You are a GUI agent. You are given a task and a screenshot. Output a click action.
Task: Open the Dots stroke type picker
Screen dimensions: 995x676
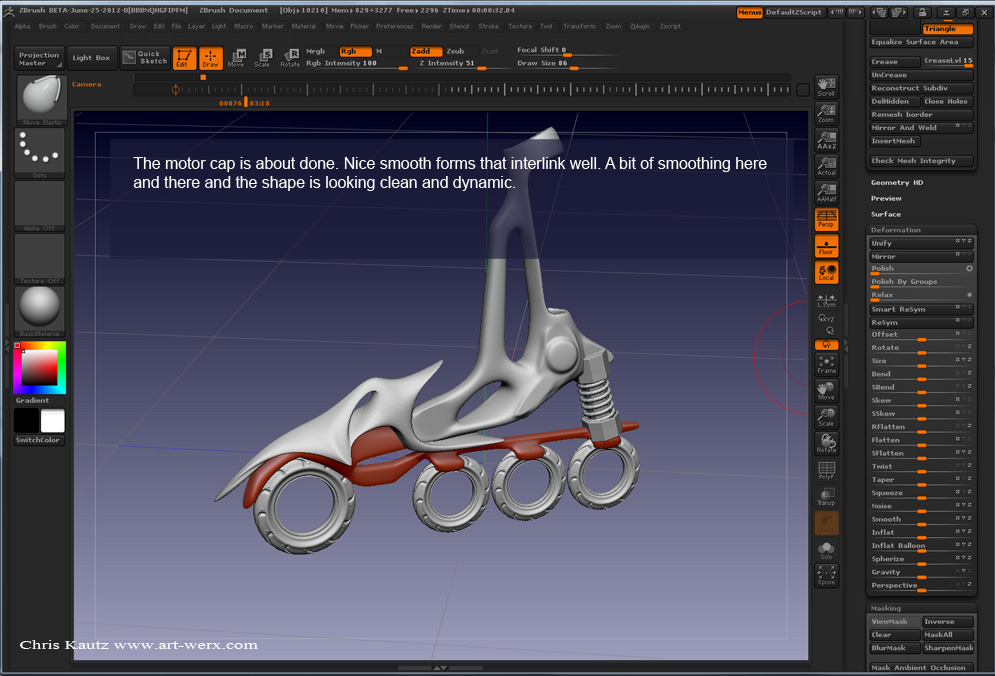(40, 153)
